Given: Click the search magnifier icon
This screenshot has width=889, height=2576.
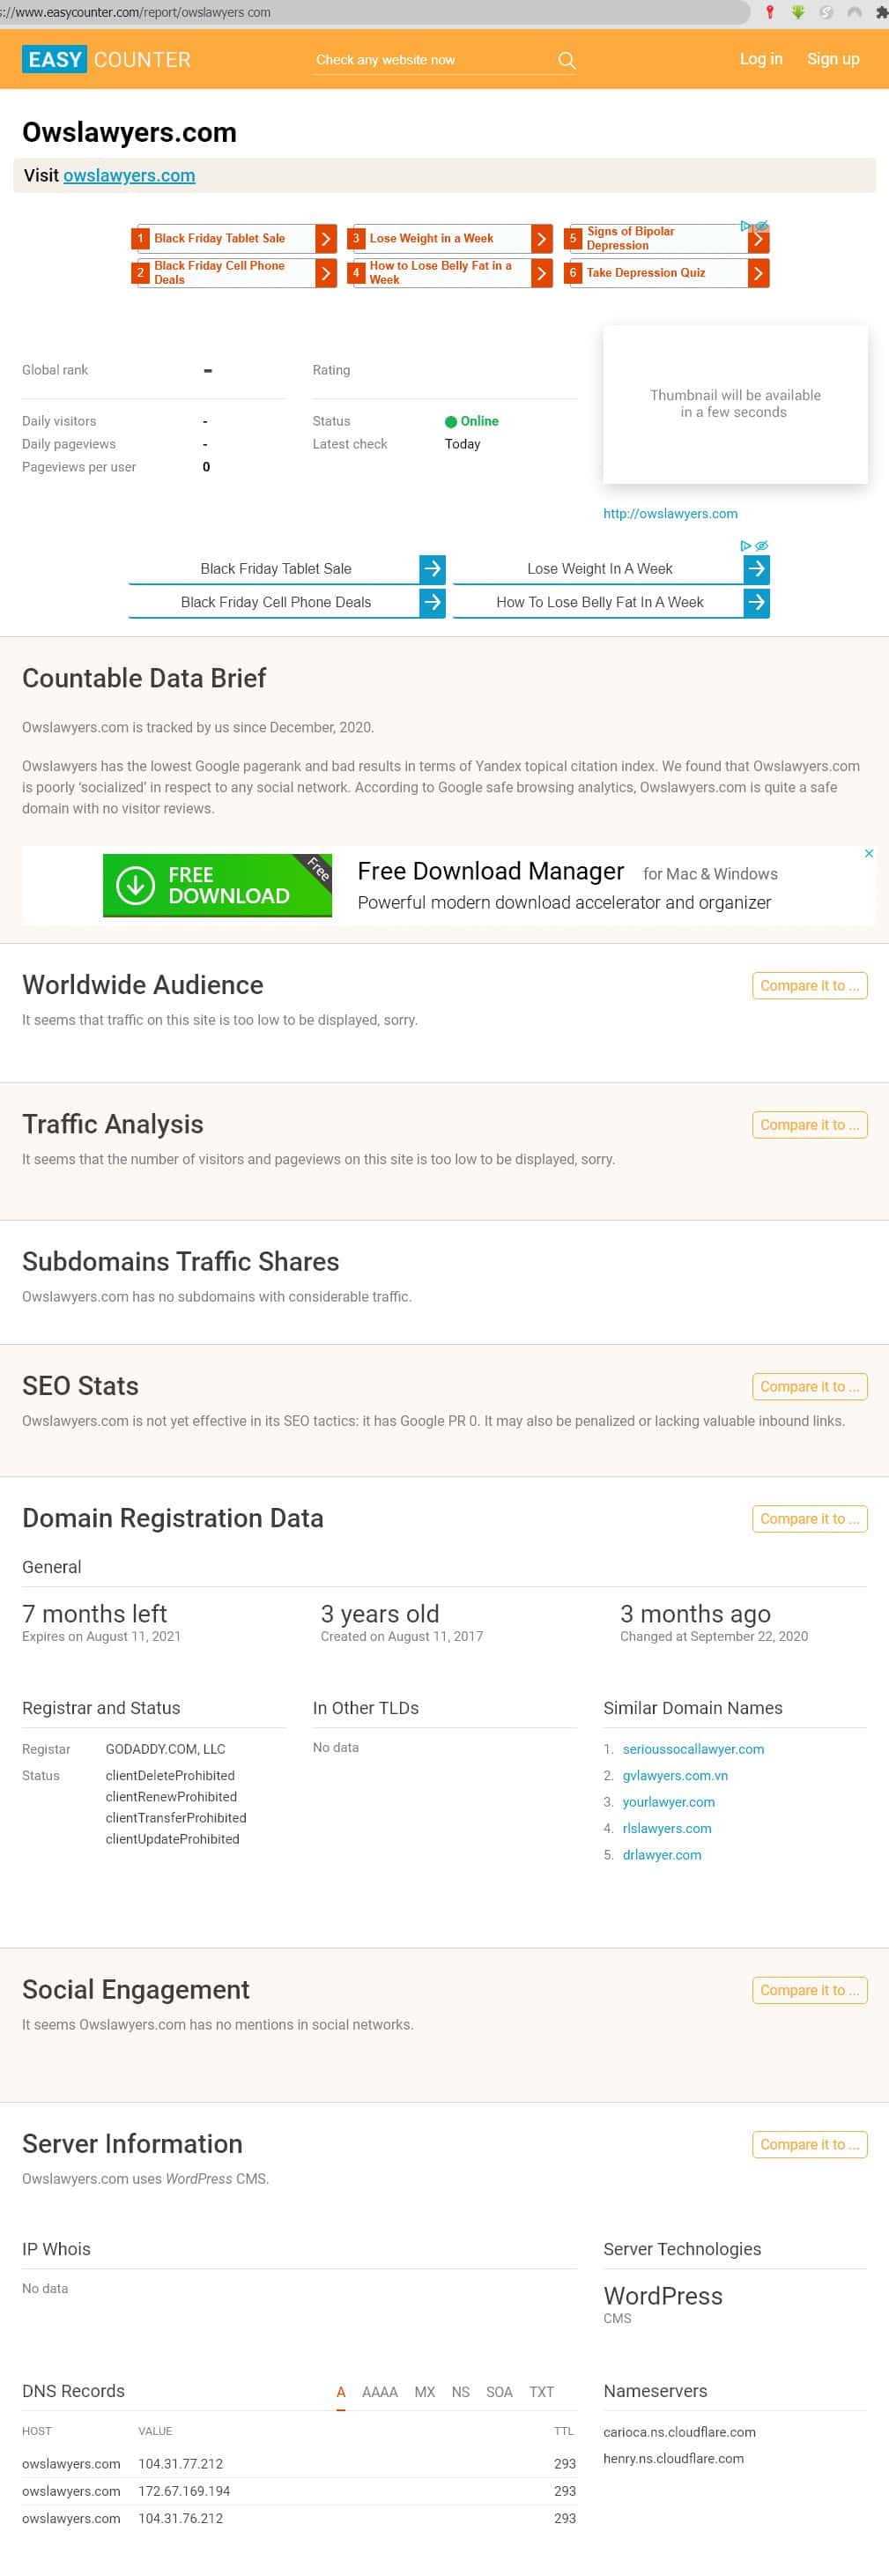Looking at the screenshot, I should [x=566, y=60].
